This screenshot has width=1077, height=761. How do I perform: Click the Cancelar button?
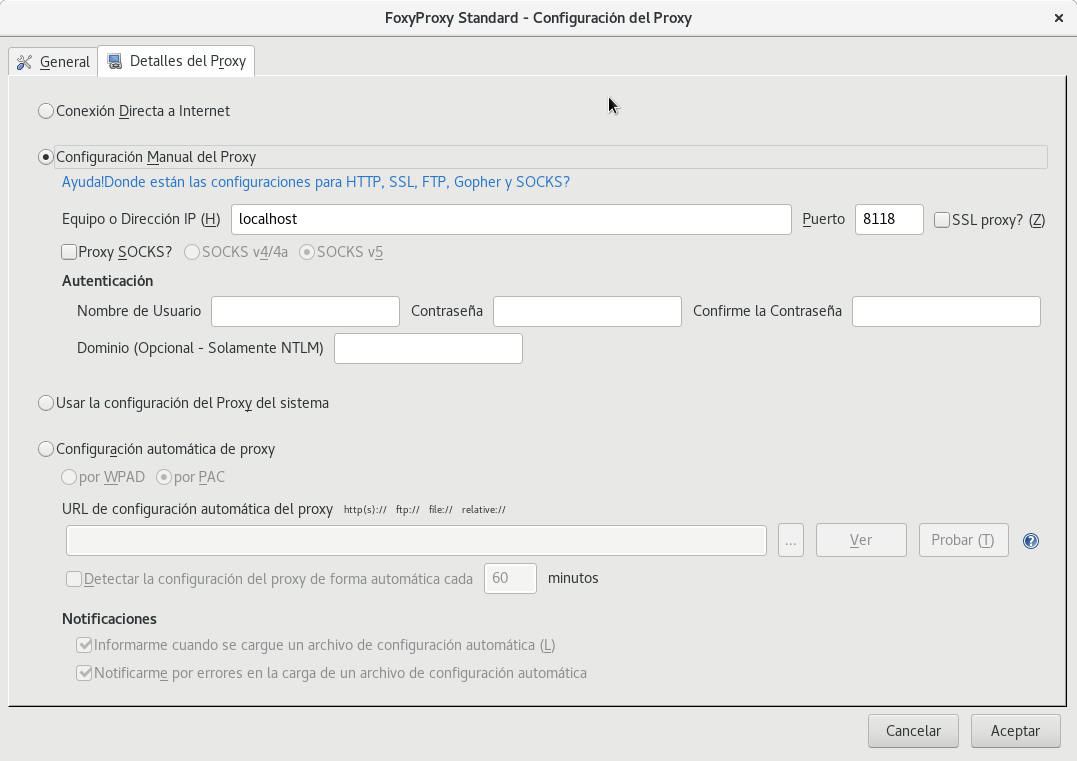pyautogui.click(x=913, y=731)
